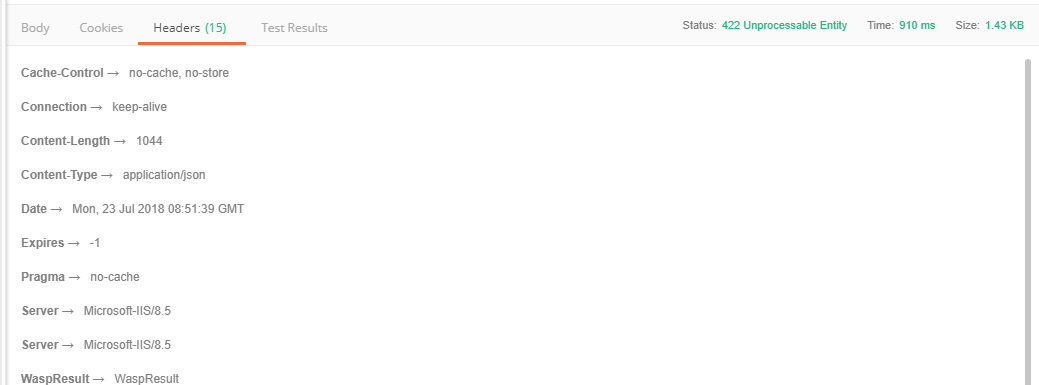
Task: Click the first Microsoft-IIS/8.5 value
Action: tap(127, 311)
